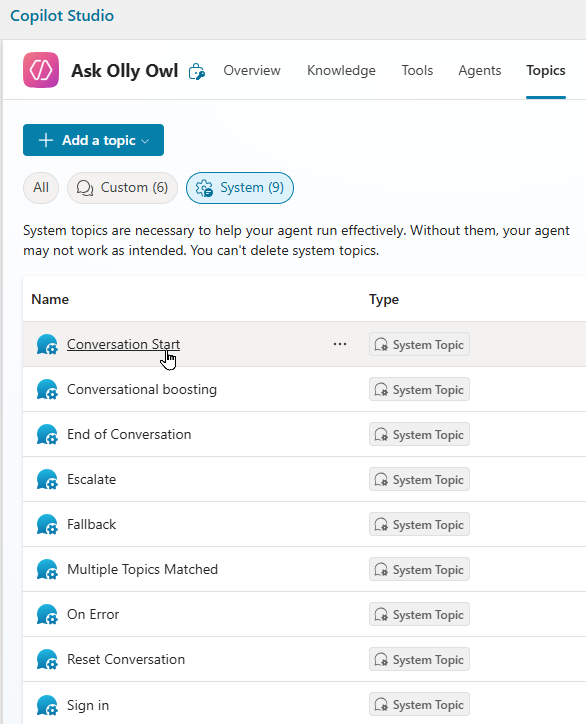Click the edit icon beside Ask Olly Owl
Image resolution: width=586 pixels, height=724 pixels.
[x=197, y=72]
